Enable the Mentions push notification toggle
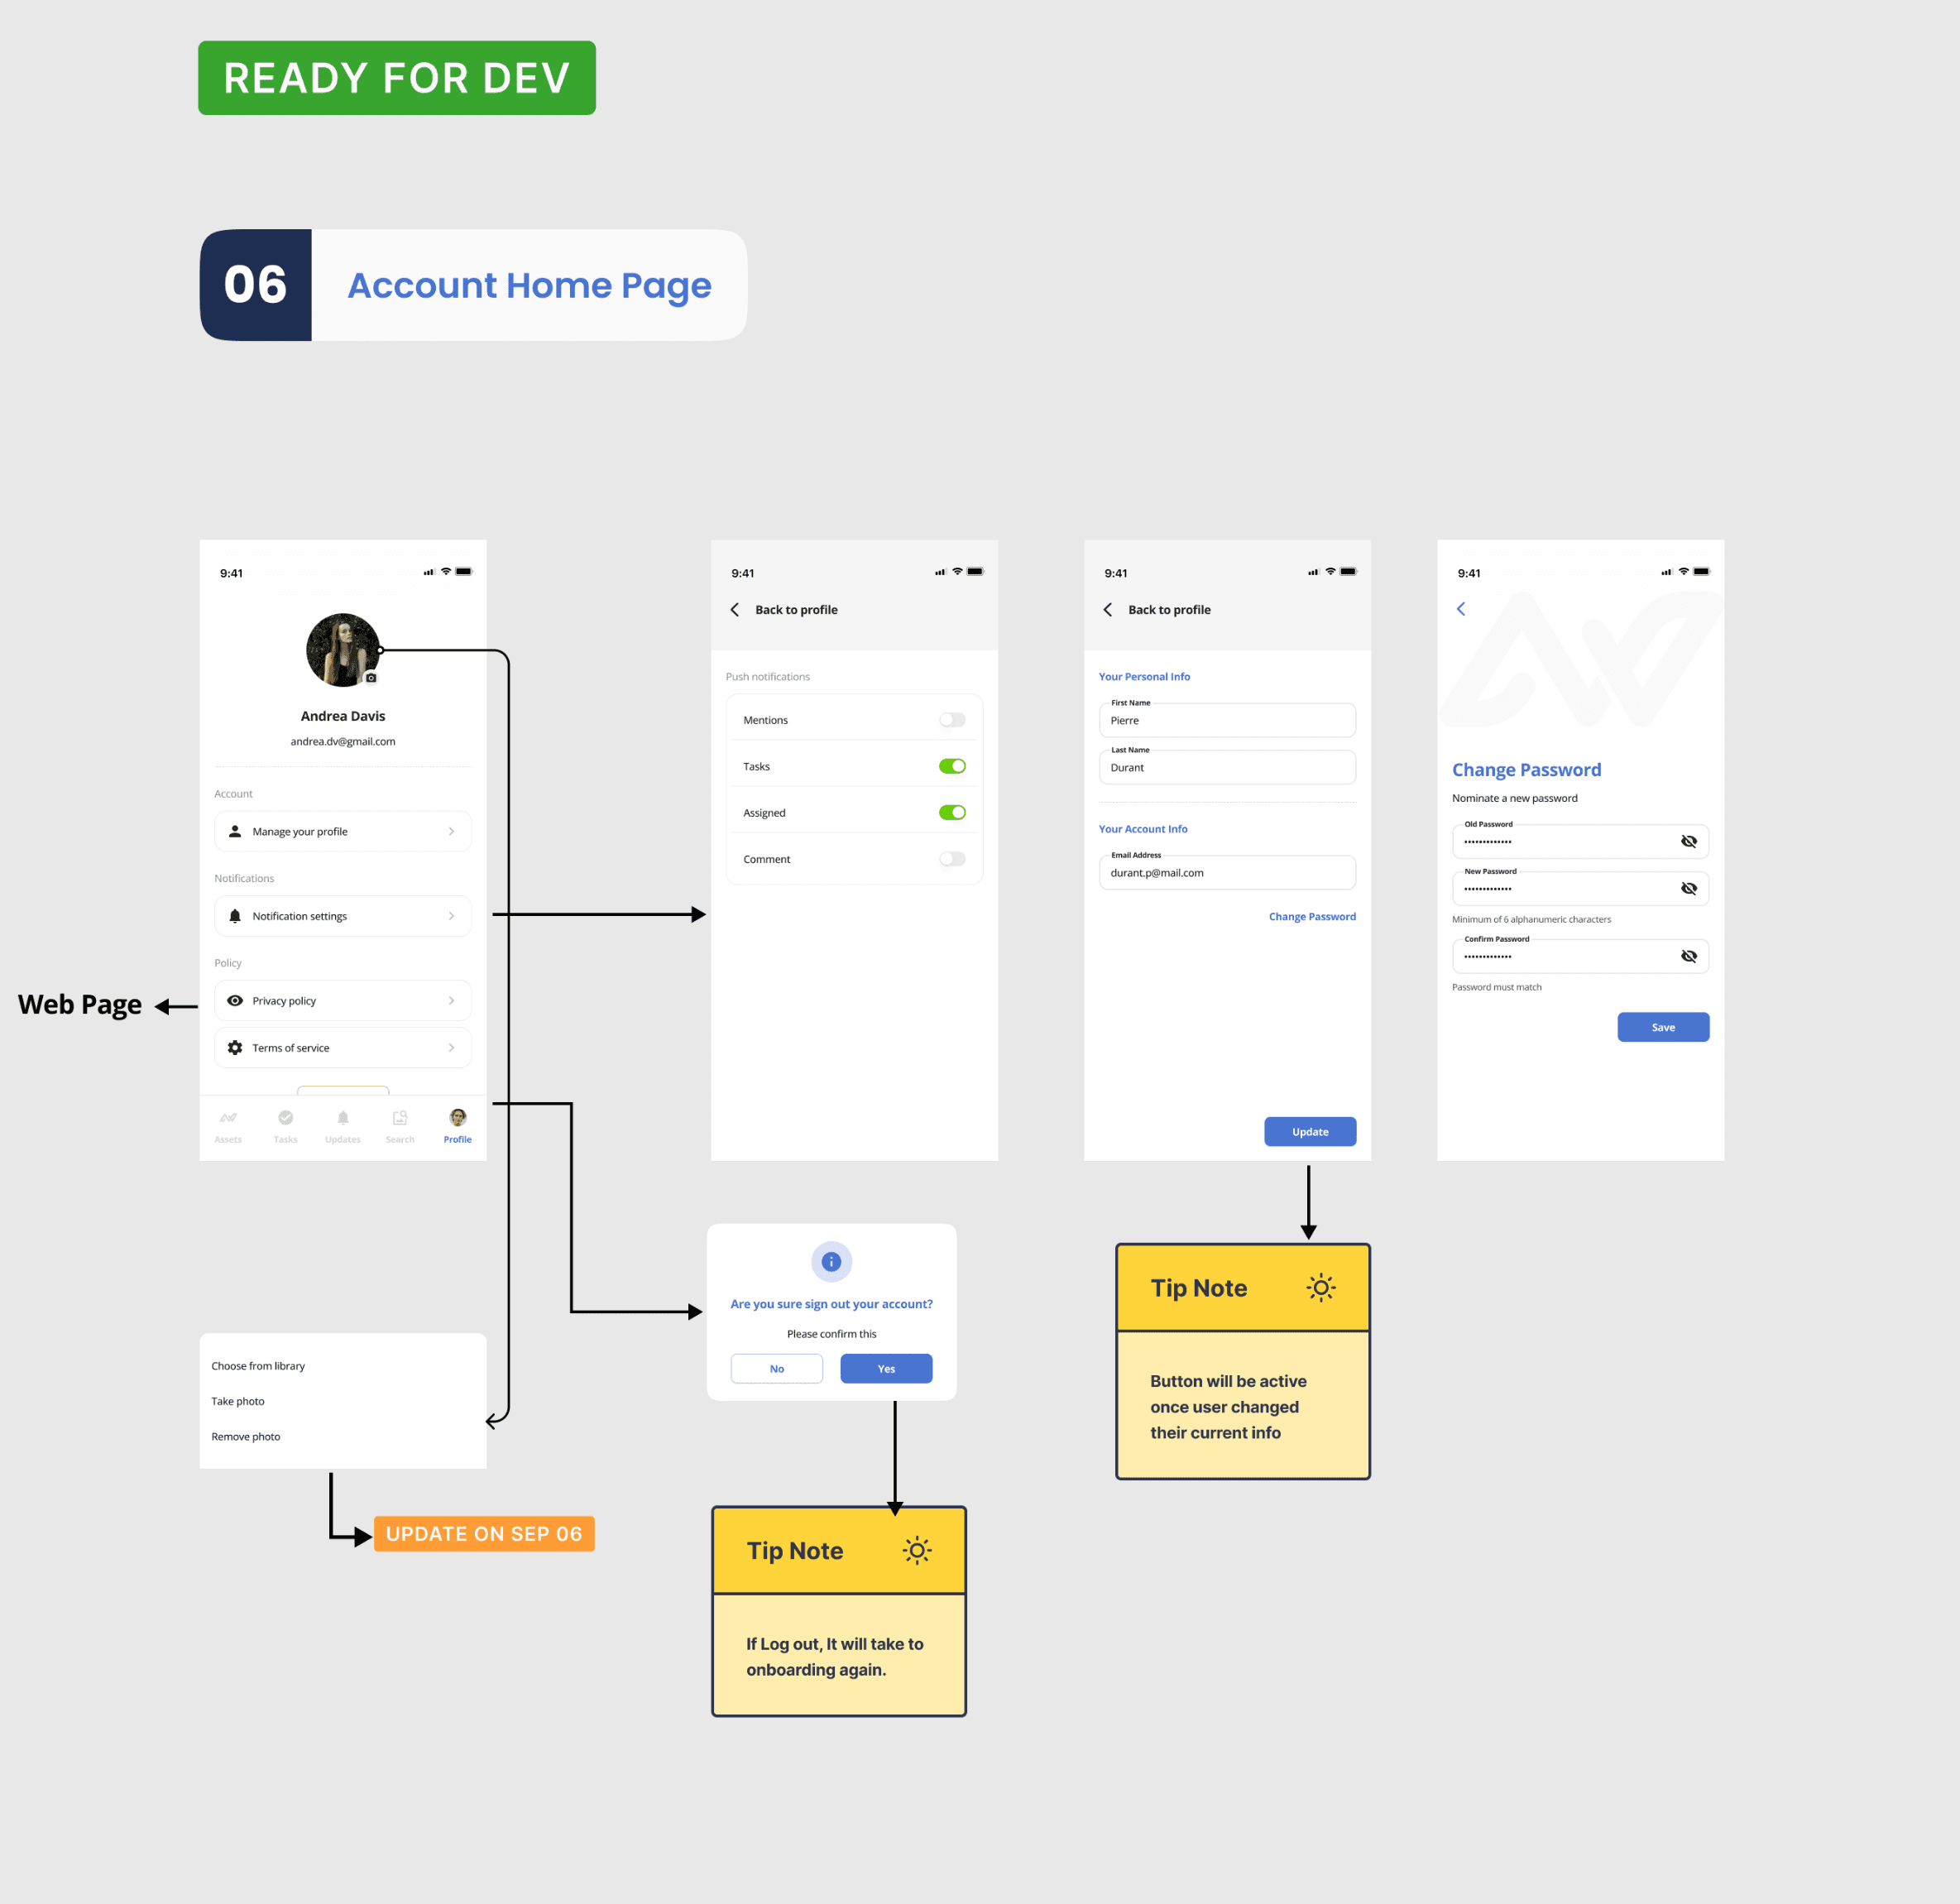The image size is (1960, 1904). tap(952, 720)
